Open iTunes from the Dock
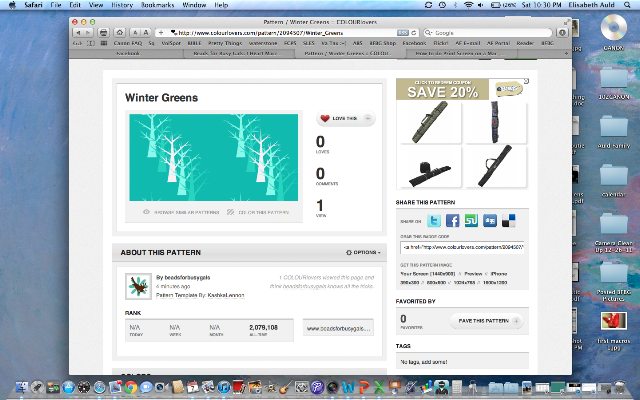The width and height of the screenshot is (640, 400). pyautogui.click(x=224, y=387)
